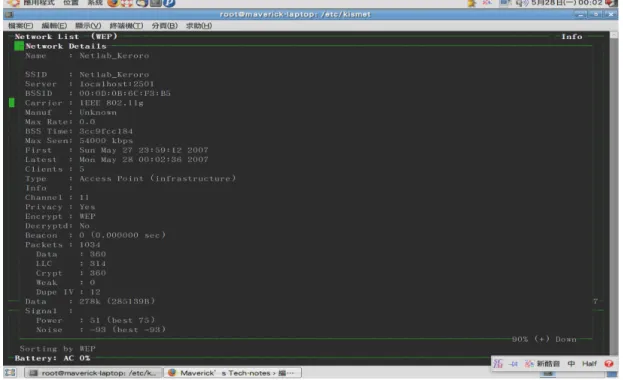623x380 pixels.
Task: Select the 新酷音 input method button
Action: coord(542,364)
